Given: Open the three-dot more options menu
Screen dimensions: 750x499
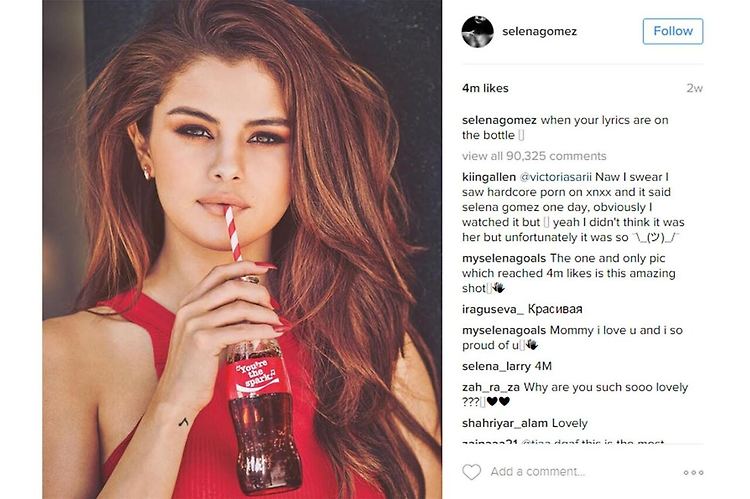Looking at the screenshot, I should 693,472.
